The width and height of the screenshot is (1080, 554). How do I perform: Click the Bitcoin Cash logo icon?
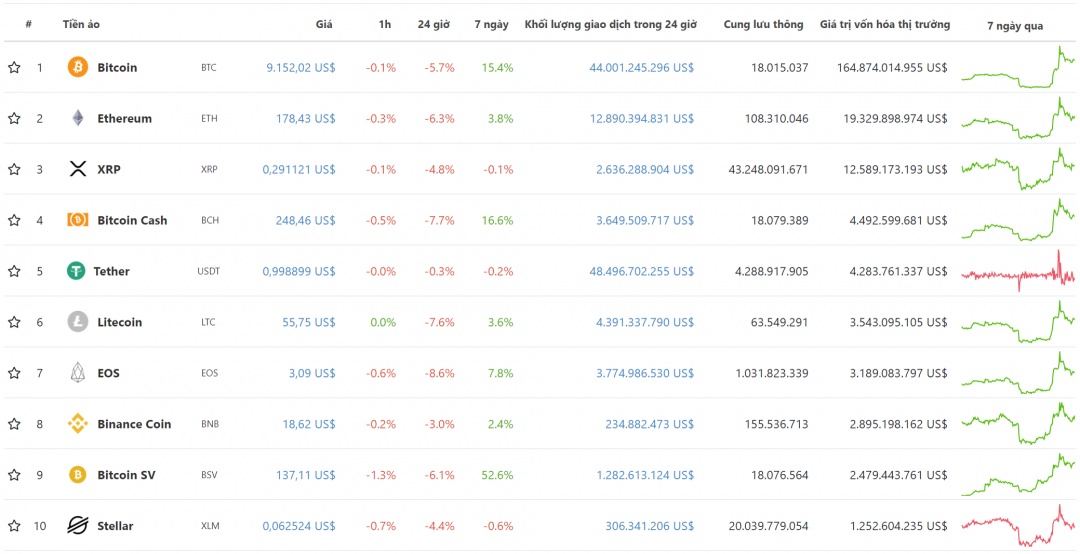[78, 220]
